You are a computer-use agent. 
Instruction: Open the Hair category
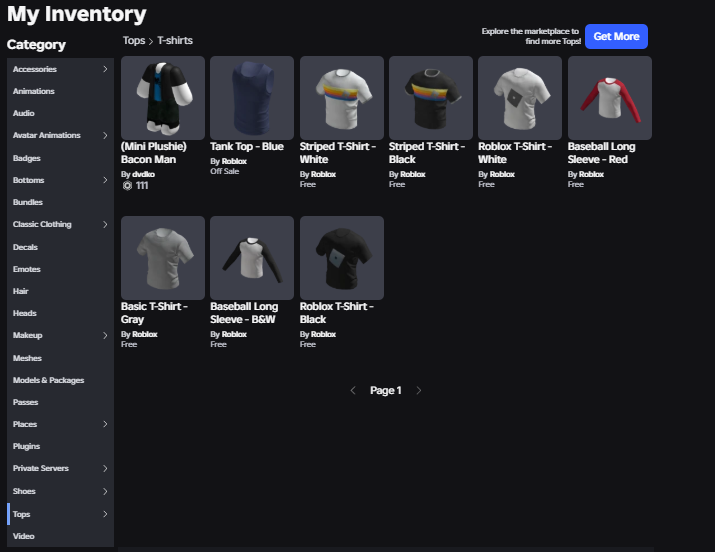(21, 291)
